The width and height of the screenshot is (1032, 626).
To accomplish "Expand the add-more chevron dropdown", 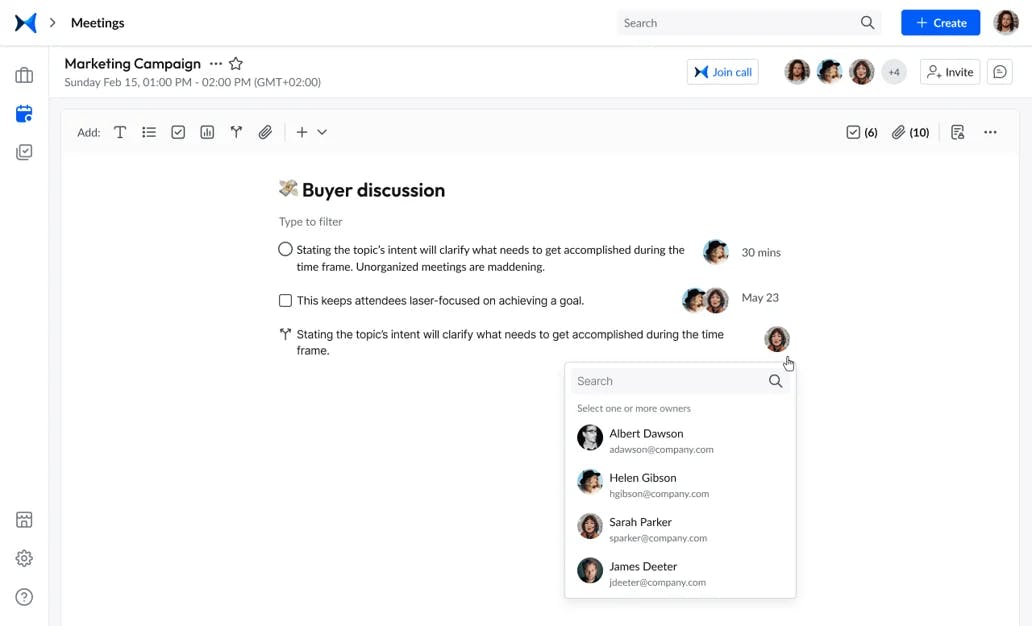I will [322, 132].
